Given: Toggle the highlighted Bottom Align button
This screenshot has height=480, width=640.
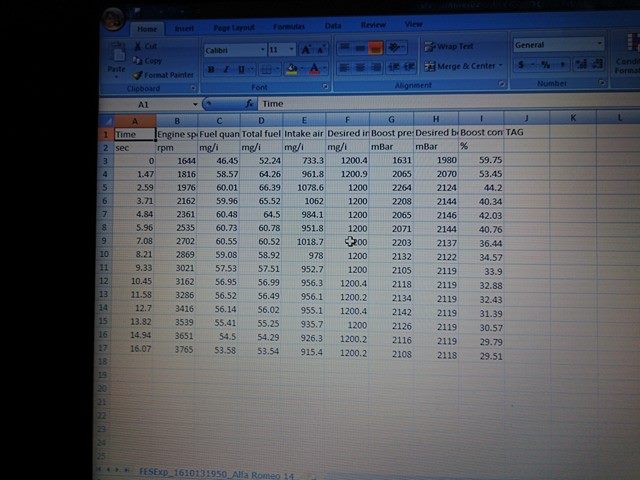Looking at the screenshot, I should click(376, 48).
